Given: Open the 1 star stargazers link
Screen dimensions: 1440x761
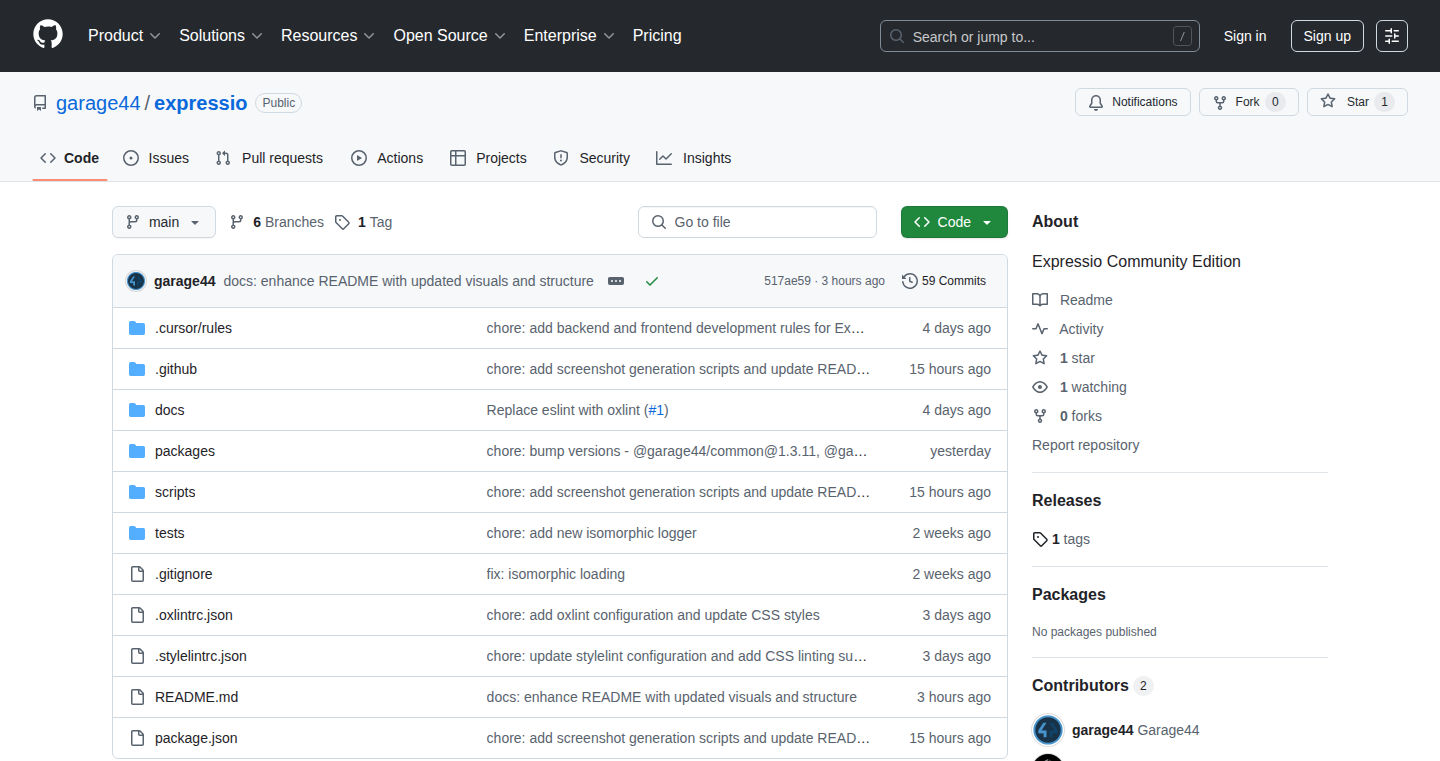Looking at the screenshot, I should [1064, 358].
